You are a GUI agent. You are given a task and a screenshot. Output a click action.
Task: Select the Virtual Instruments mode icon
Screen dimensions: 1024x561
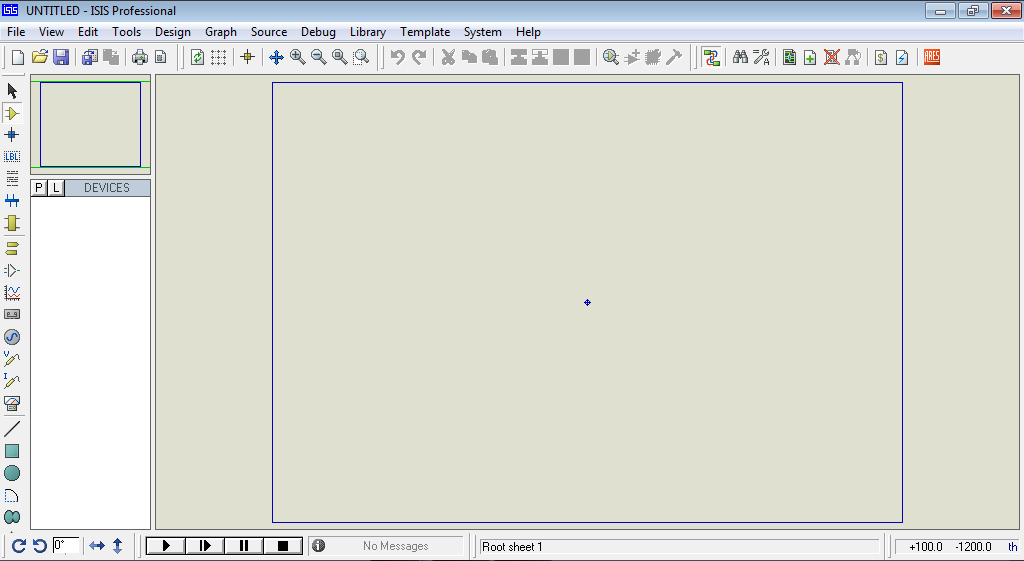click(x=12, y=403)
